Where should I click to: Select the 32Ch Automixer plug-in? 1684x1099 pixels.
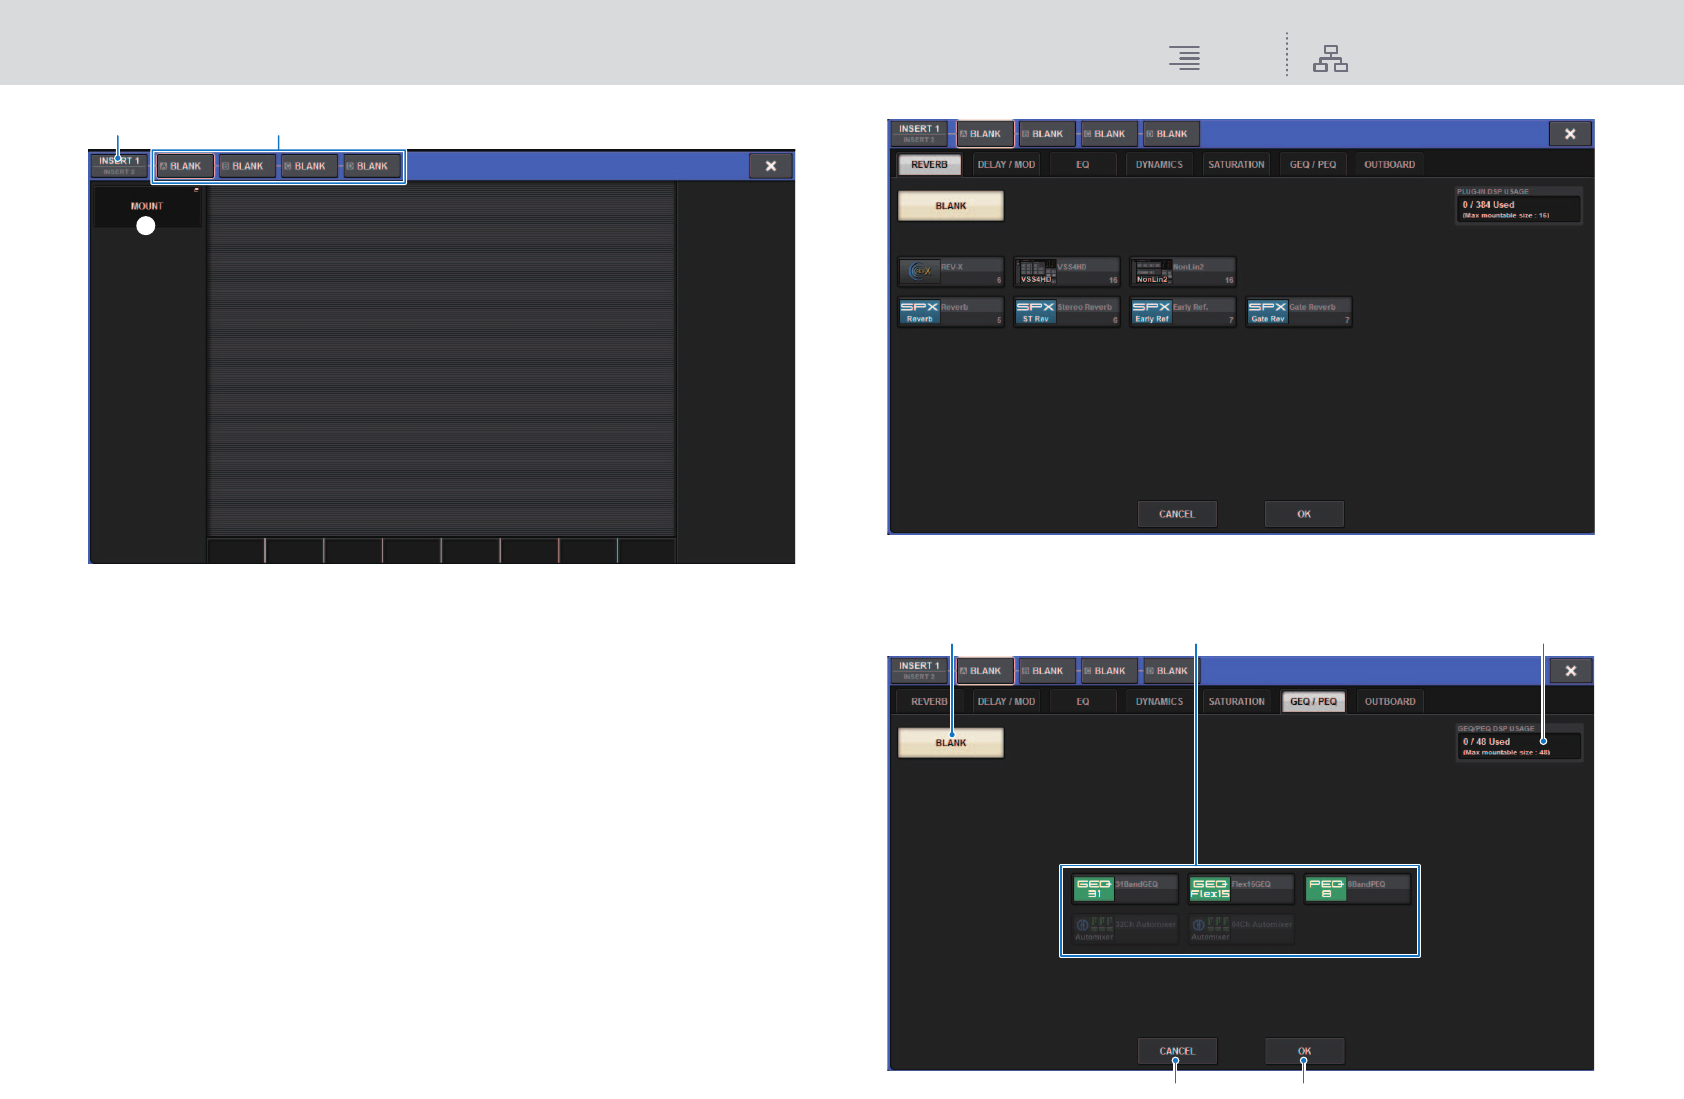click(1125, 930)
